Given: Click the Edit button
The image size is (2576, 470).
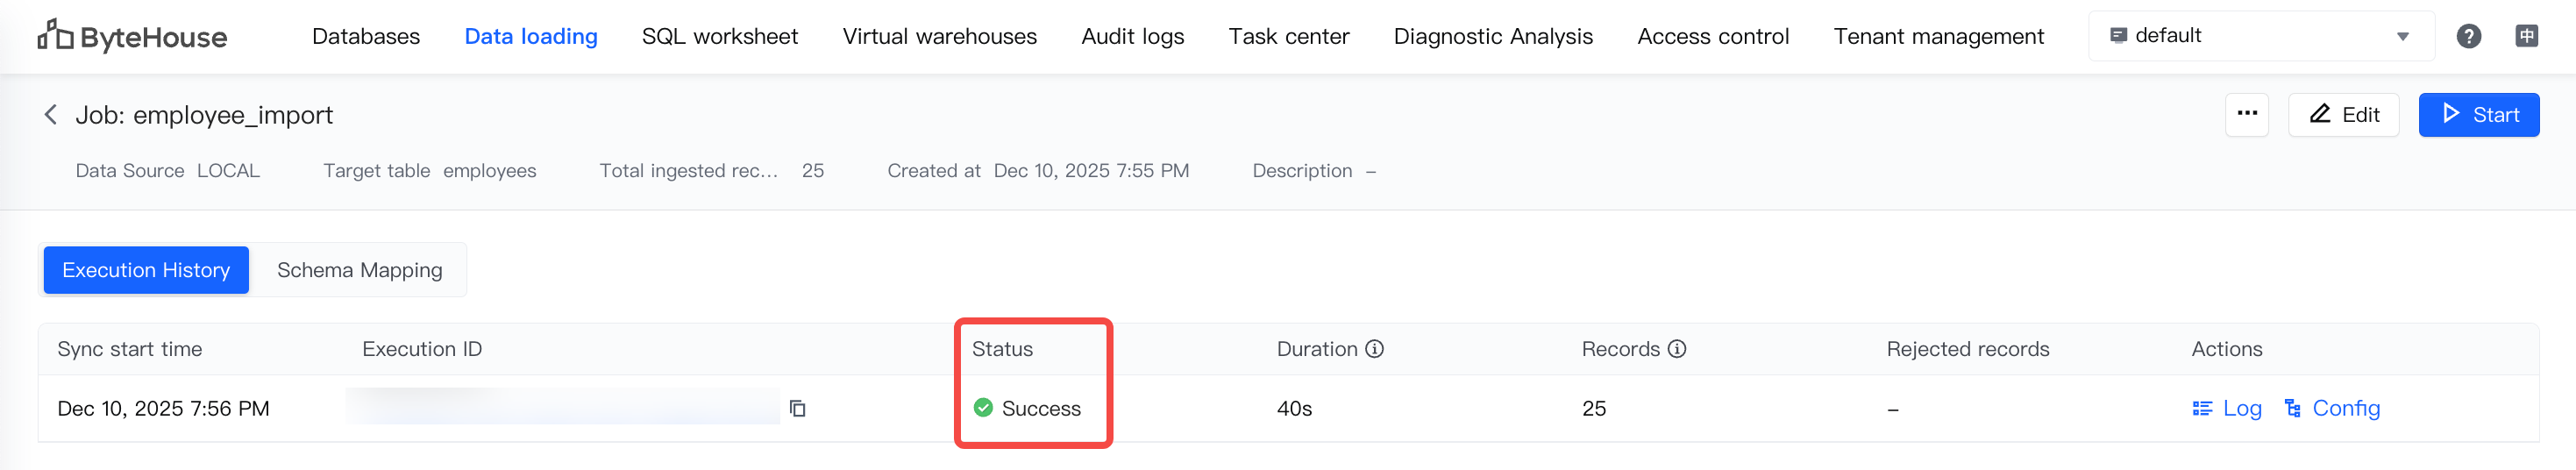Looking at the screenshot, I should coord(2343,115).
